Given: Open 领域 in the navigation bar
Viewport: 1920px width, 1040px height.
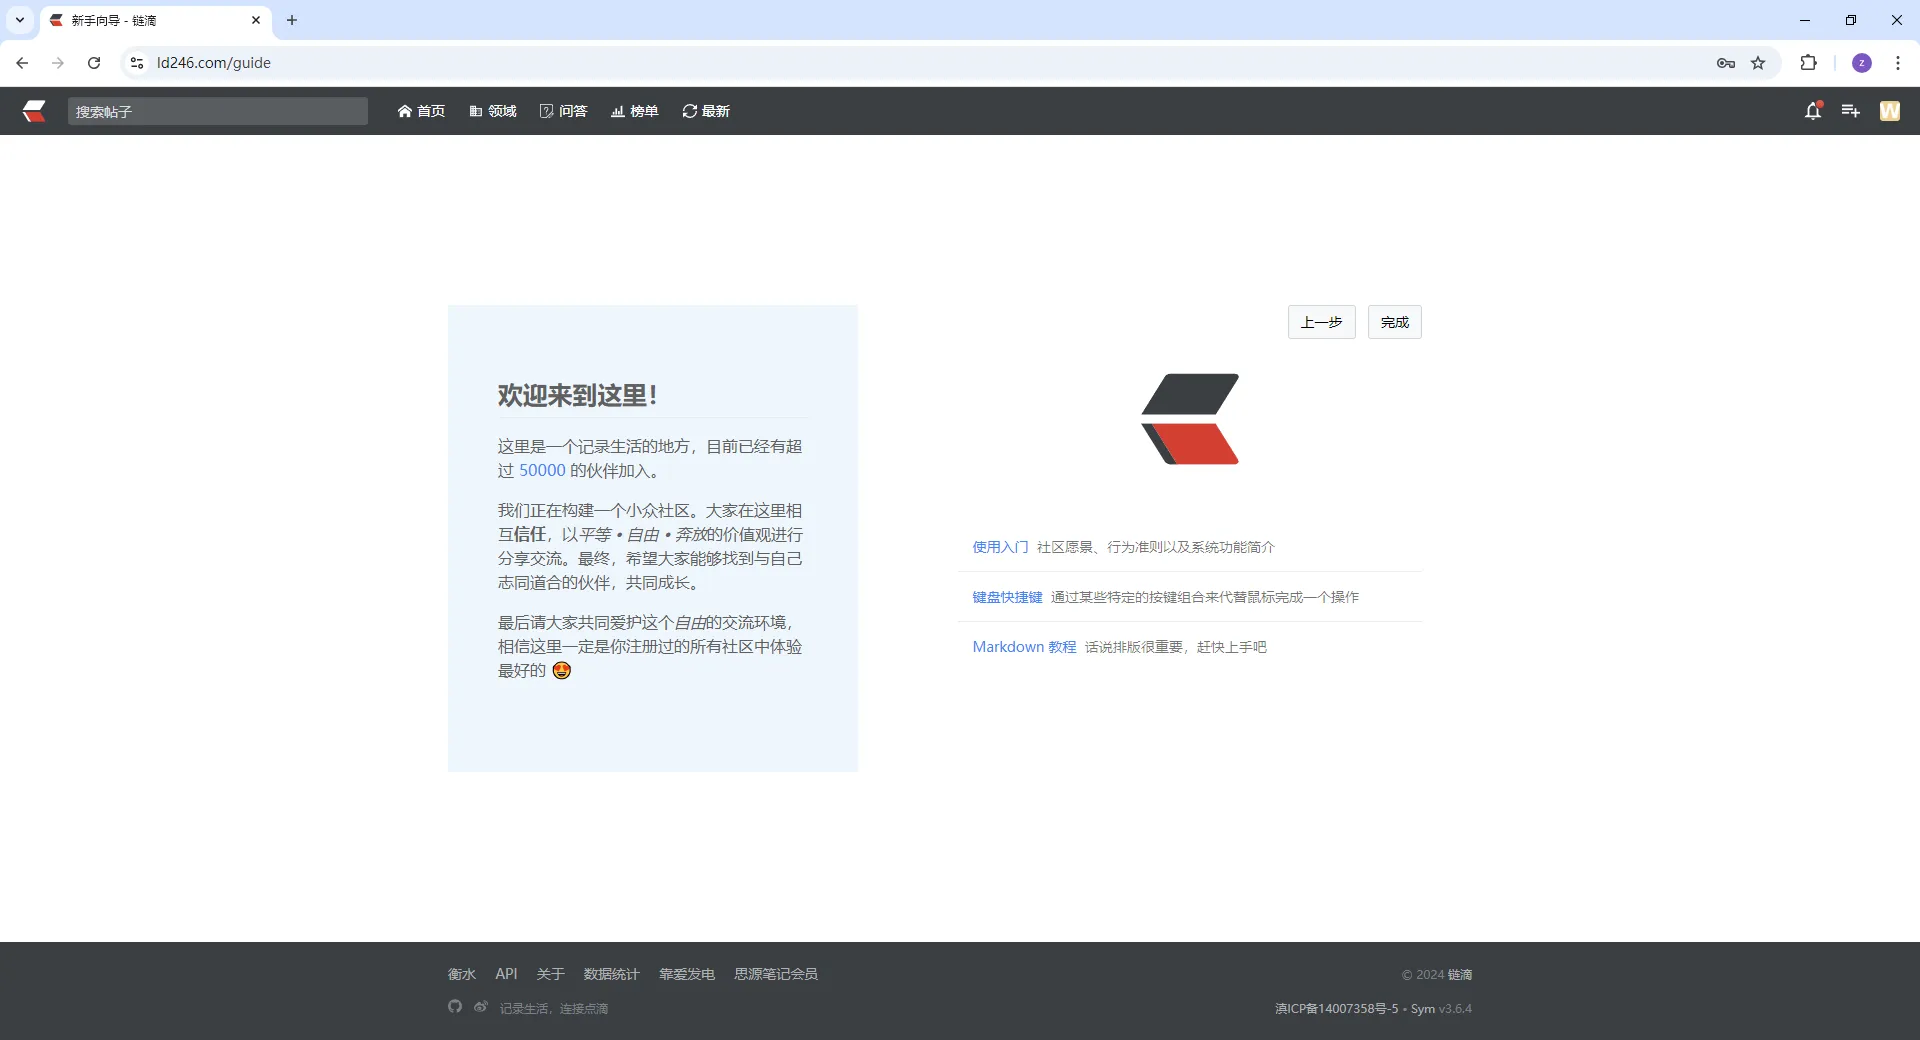Looking at the screenshot, I should [493, 111].
